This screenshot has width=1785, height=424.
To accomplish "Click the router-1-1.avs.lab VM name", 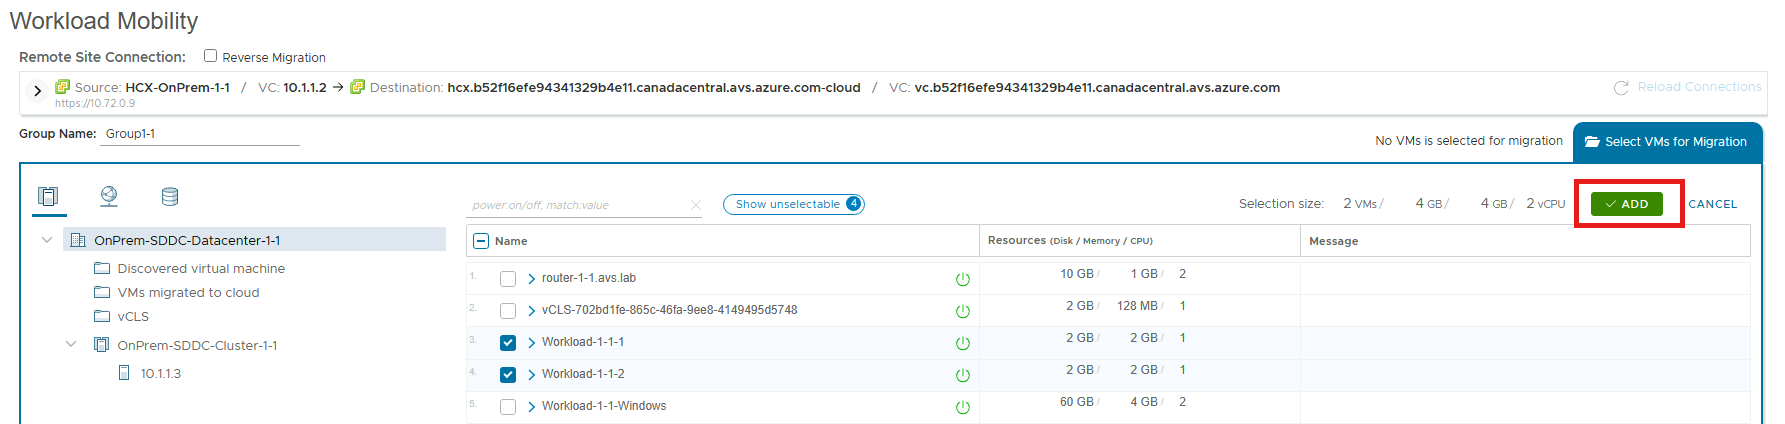I will click(x=589, y=278).
